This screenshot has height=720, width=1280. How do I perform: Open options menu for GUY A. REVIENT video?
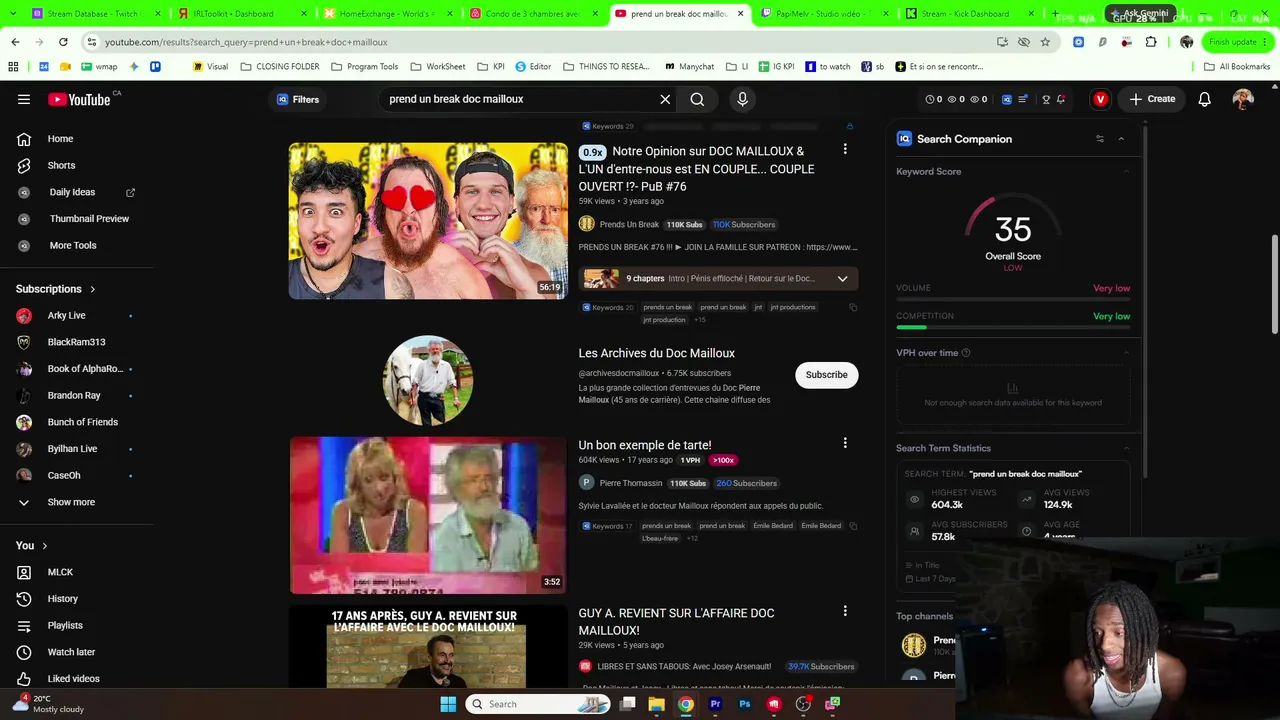pyautogui.click(x=845, y=611)
